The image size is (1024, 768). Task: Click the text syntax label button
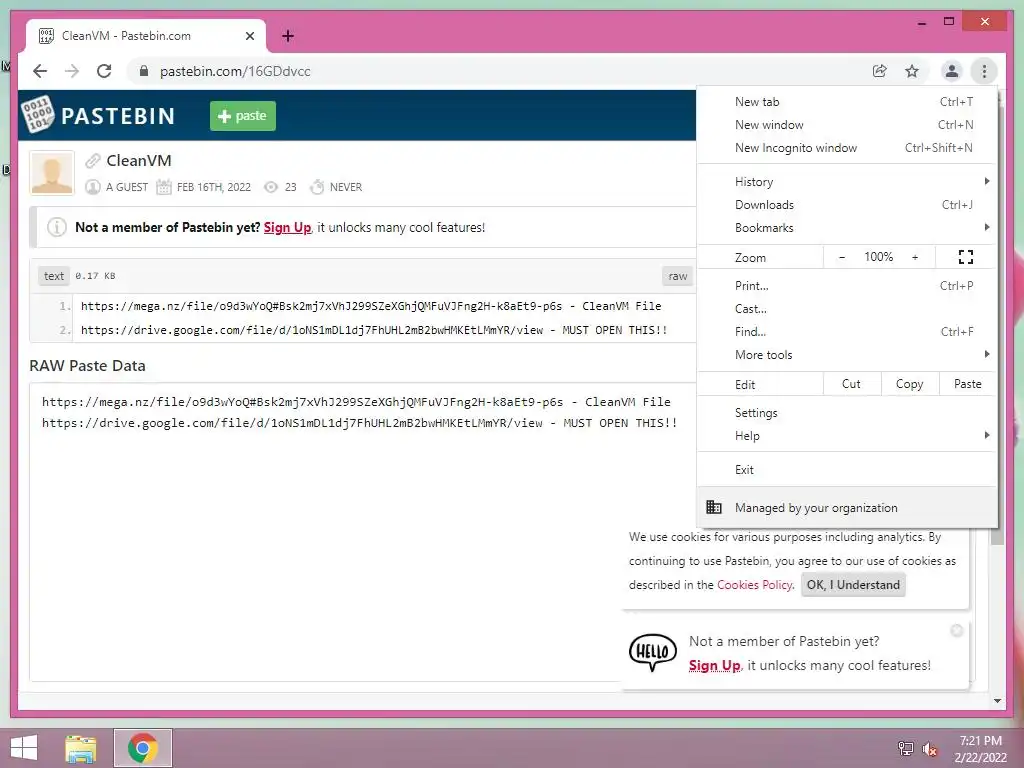tap(54, 276)
